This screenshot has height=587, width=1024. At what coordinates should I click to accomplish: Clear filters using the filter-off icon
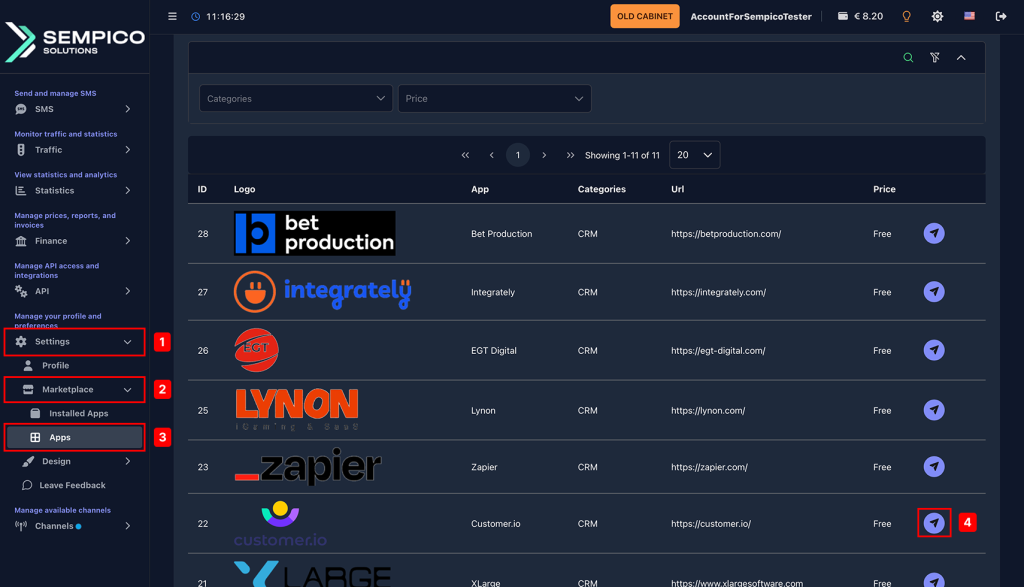coord(935,57)
